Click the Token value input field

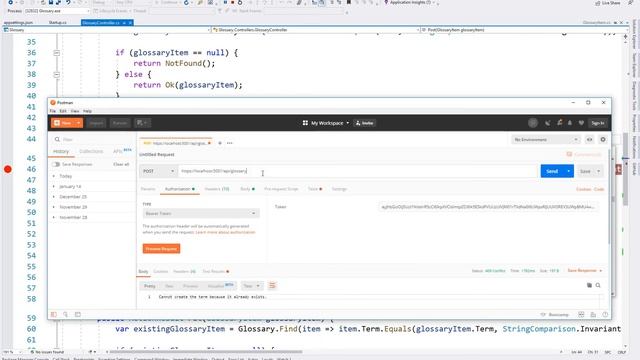point(488,207)
